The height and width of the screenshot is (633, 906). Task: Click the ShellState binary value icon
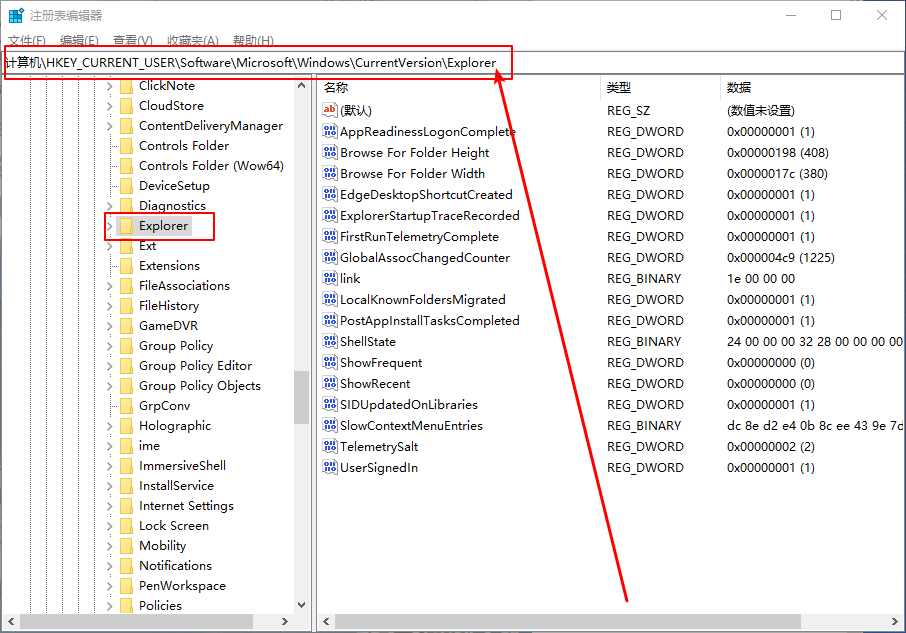click(x=331, y=342)
